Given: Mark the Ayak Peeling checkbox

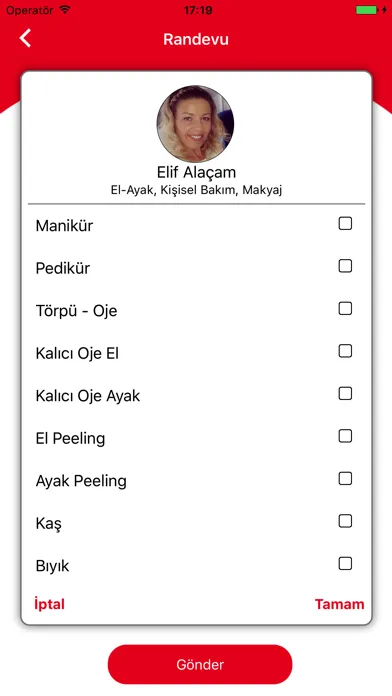Looking at the screenshot, I should click(345, 478).
